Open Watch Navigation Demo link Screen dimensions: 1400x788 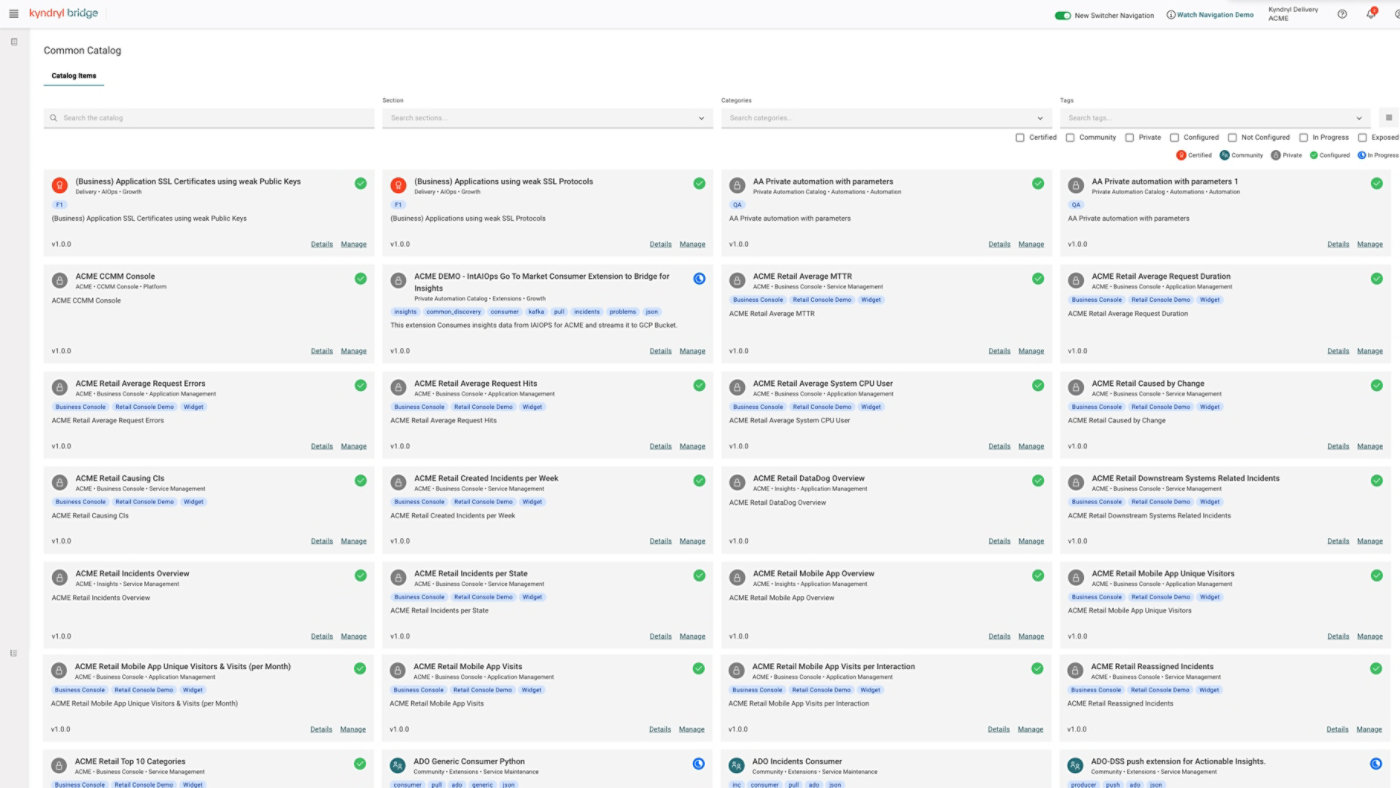pyautogui.click(x=1210, y=15)
